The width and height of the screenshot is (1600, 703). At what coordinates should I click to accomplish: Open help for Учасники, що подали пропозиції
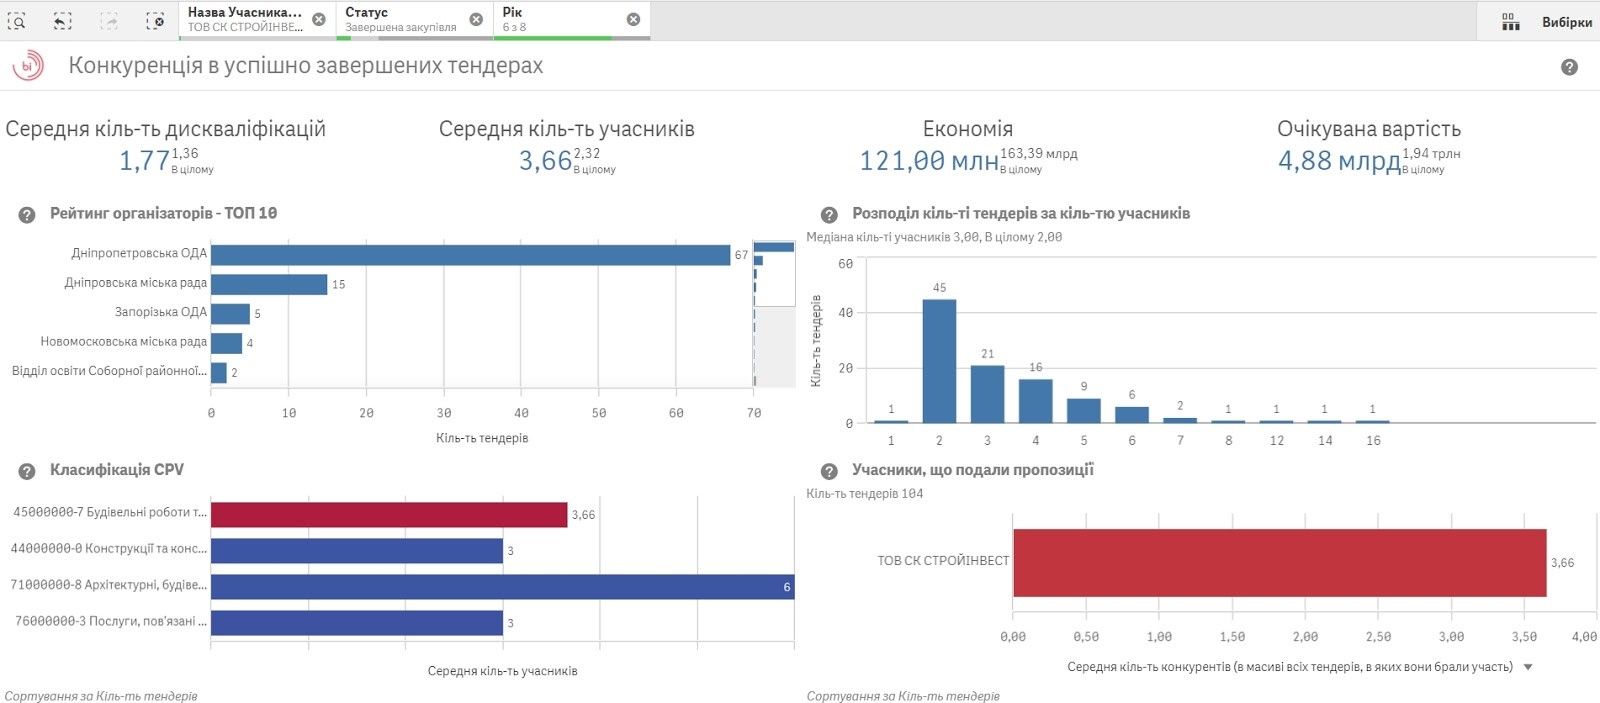[829, 471]
